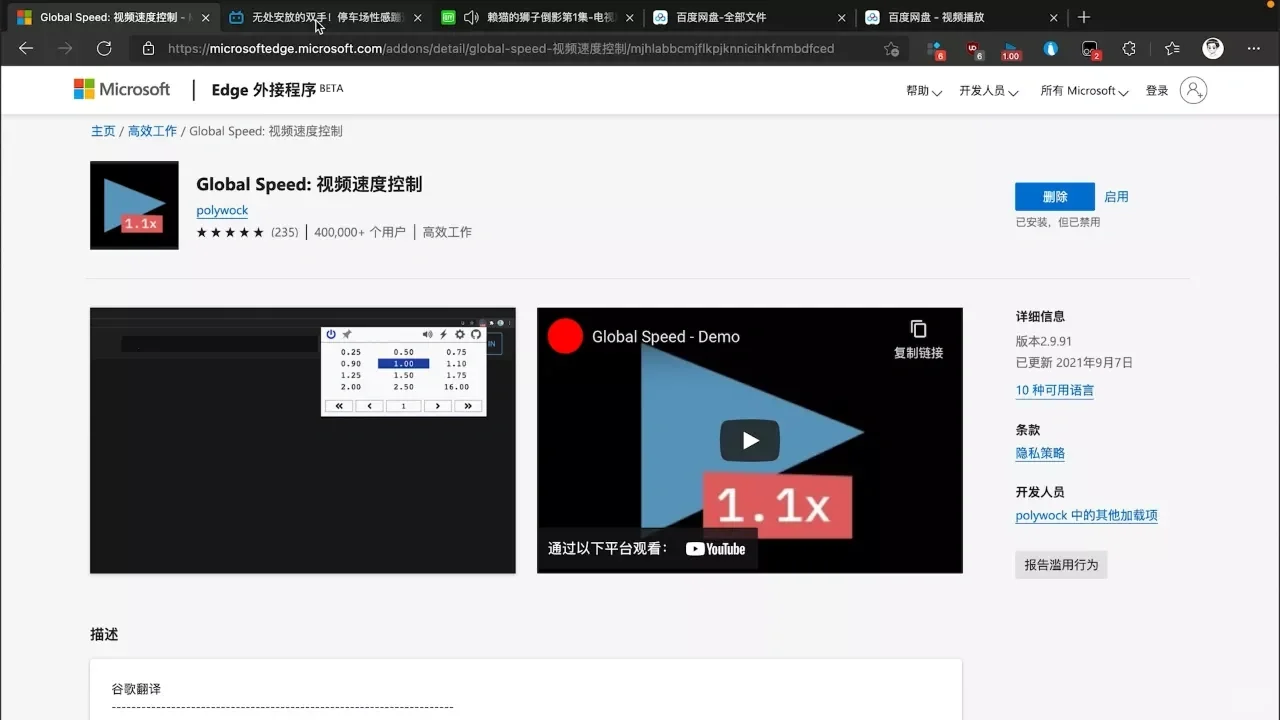Open the 10 种可用语言 link
1280x720 pixels.
pos(1054,390)
